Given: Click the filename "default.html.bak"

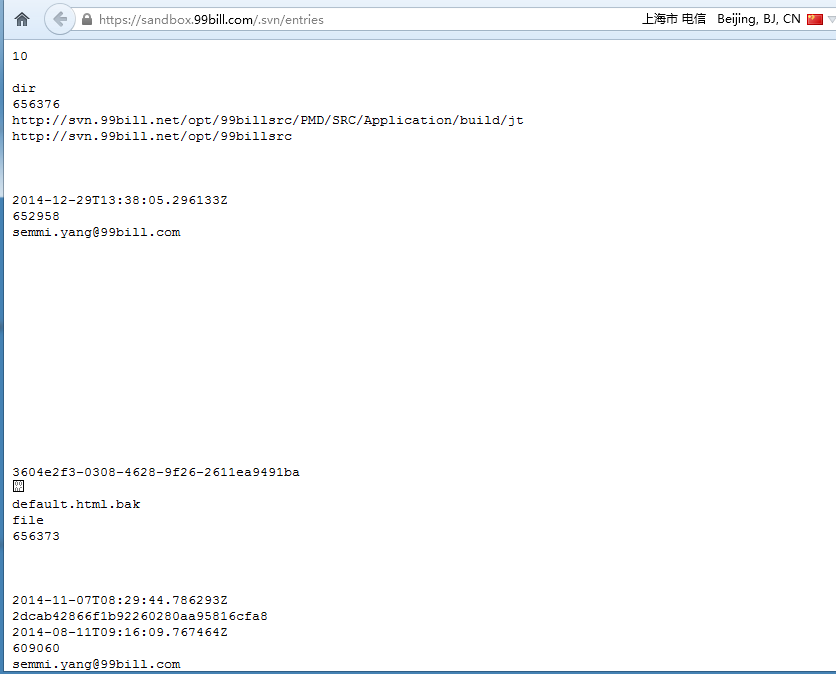Looking at the screenshot, I should [x=76, y=504].
